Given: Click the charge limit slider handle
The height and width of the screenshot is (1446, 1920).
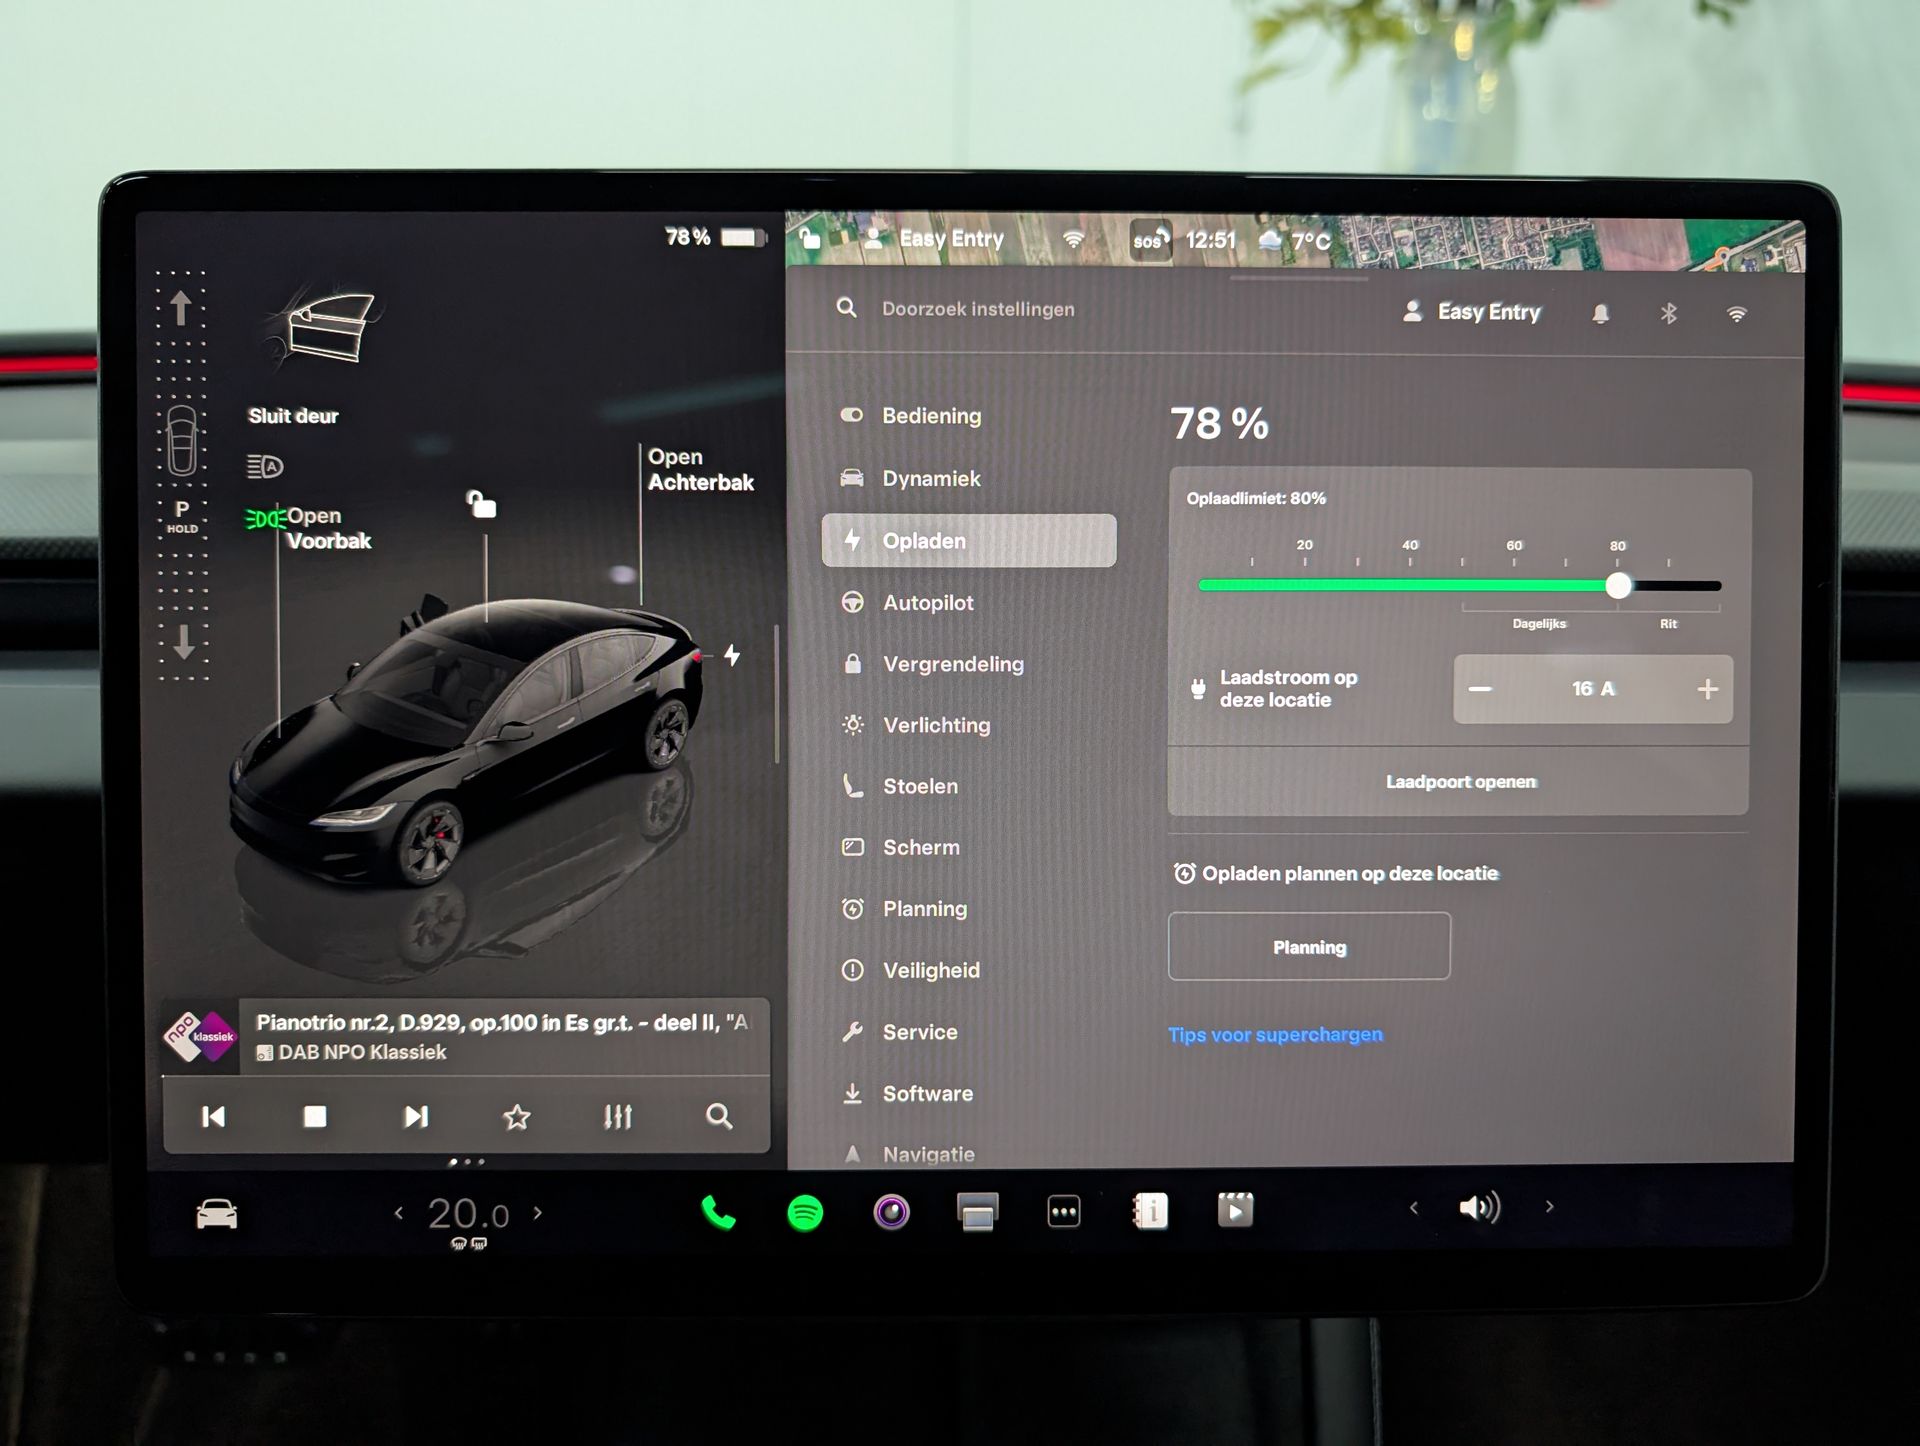Looking at the screenshot, I should (x=1618, y=586).
